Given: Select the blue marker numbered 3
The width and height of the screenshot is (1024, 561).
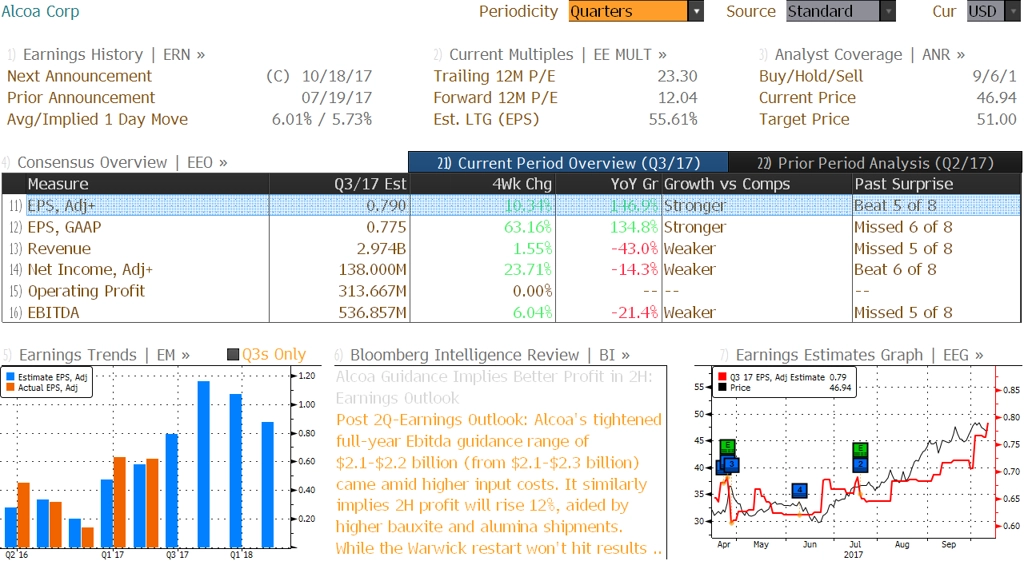Looking at the screenshot, I should tap(731, 464).
